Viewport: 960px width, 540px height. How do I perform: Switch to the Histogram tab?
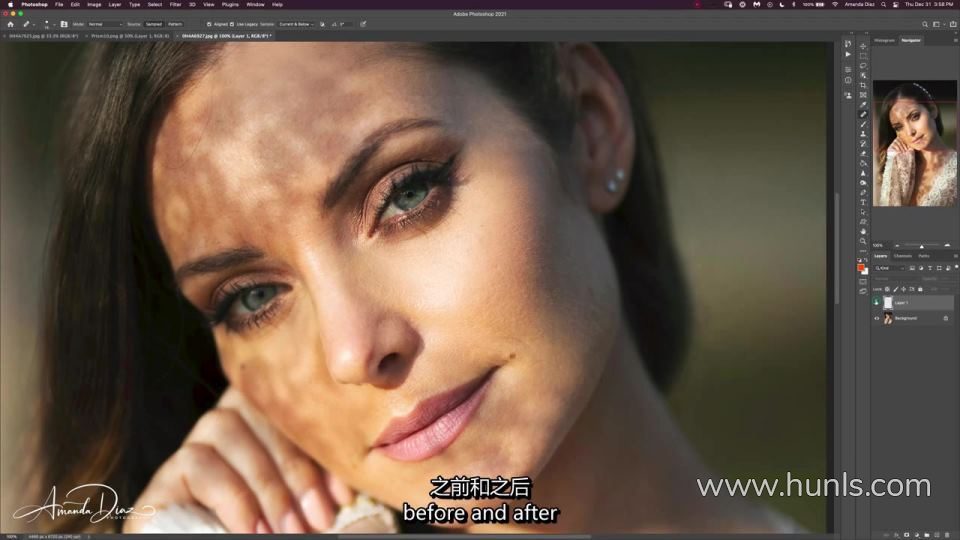pyautogui.click(x=884, y=40)
